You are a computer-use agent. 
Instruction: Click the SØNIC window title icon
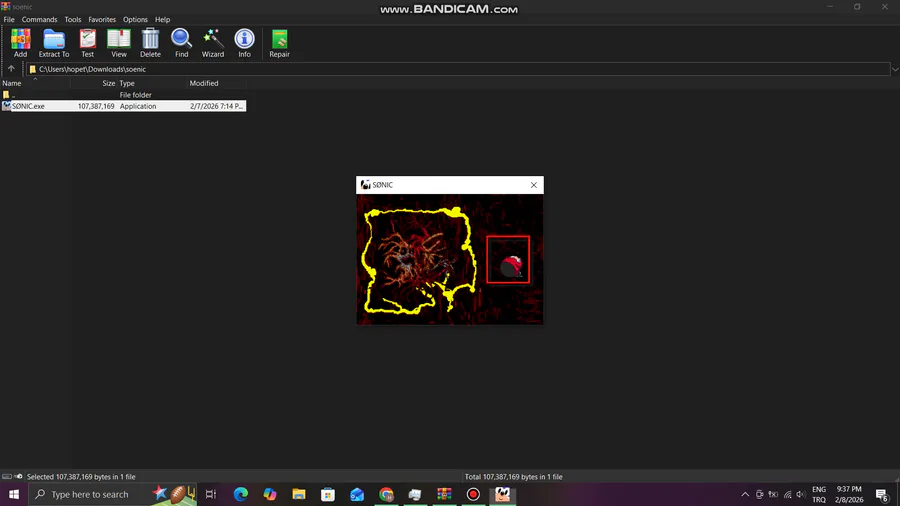click(366, 185)
